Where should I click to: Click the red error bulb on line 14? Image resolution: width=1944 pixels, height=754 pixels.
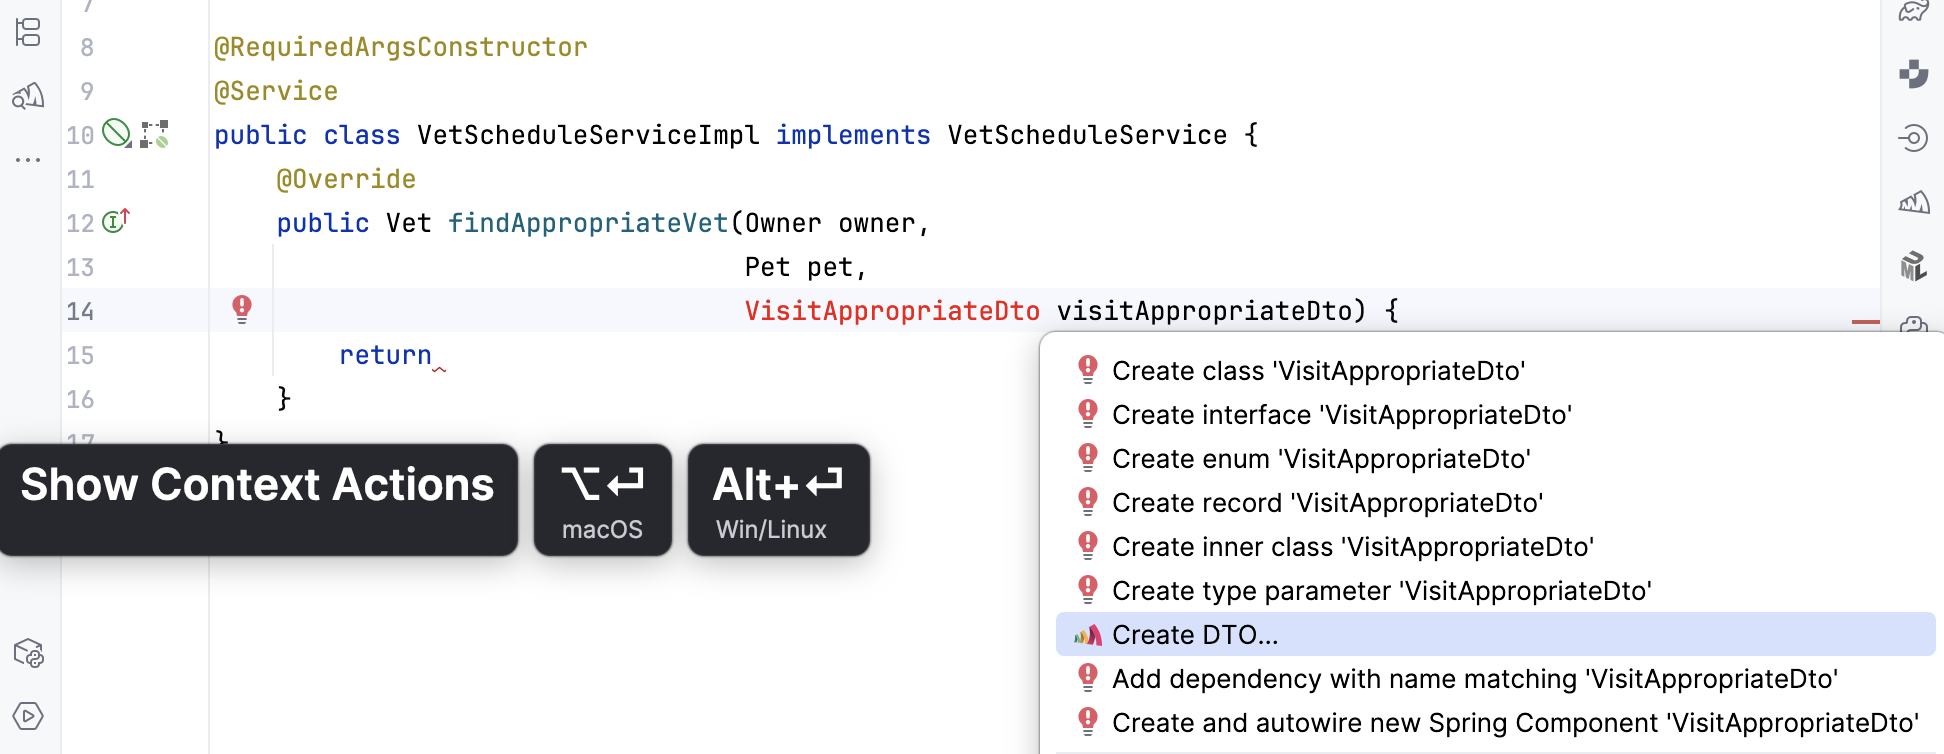click(242, 309)
